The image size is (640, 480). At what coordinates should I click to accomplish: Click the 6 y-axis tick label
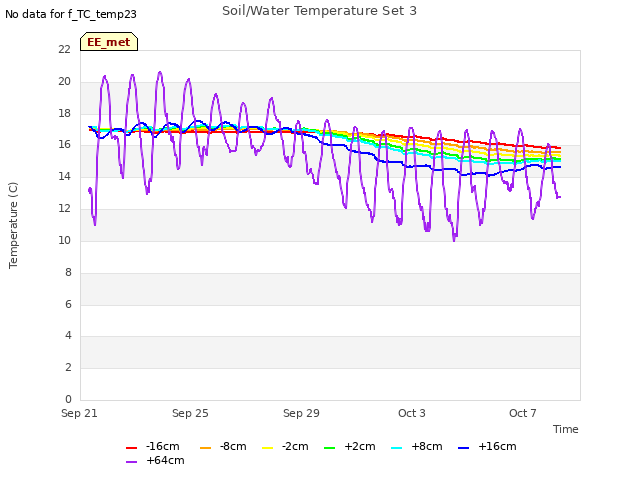pyautogui.click(x=68, y=304)
